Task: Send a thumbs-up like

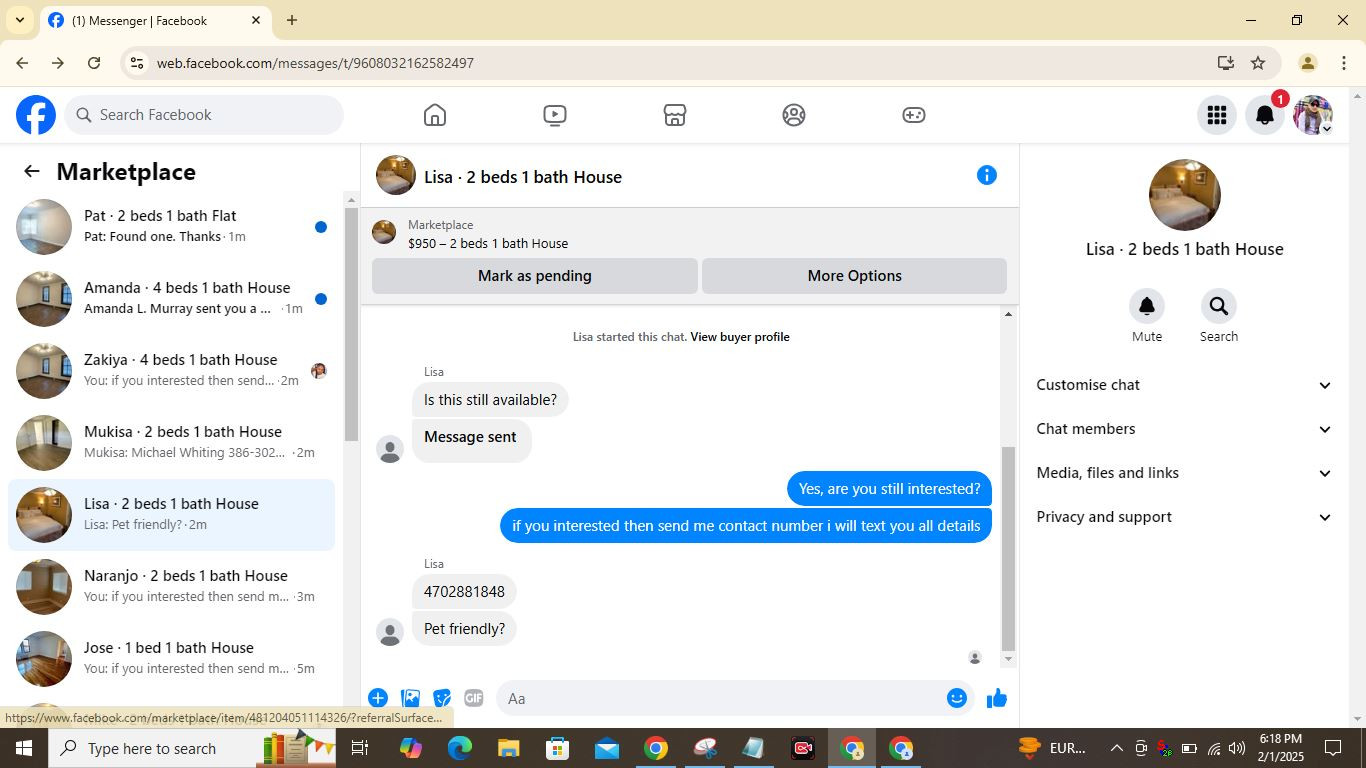Action: (x=997, y=698)
